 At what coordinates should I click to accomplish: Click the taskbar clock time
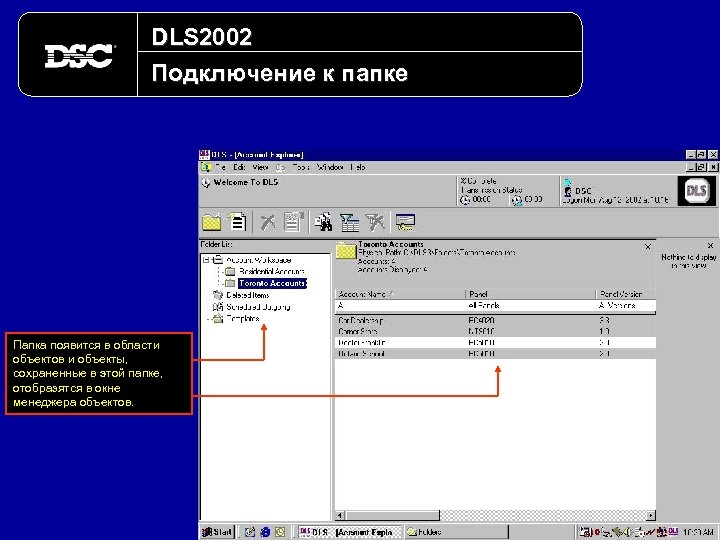tap(698, 532)
